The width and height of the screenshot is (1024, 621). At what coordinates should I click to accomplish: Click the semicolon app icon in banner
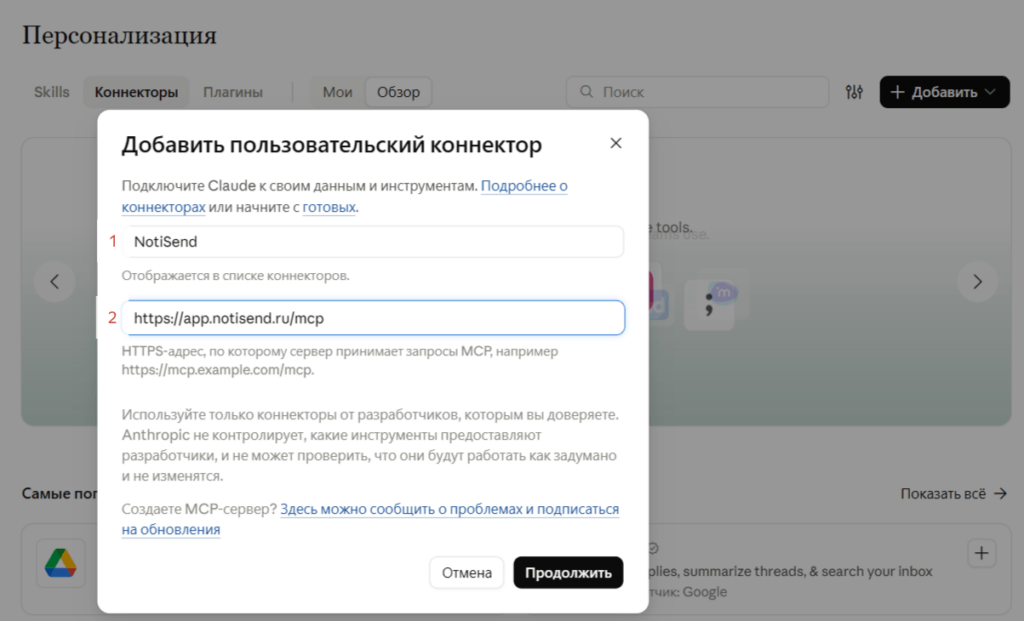tap(710, 305)
